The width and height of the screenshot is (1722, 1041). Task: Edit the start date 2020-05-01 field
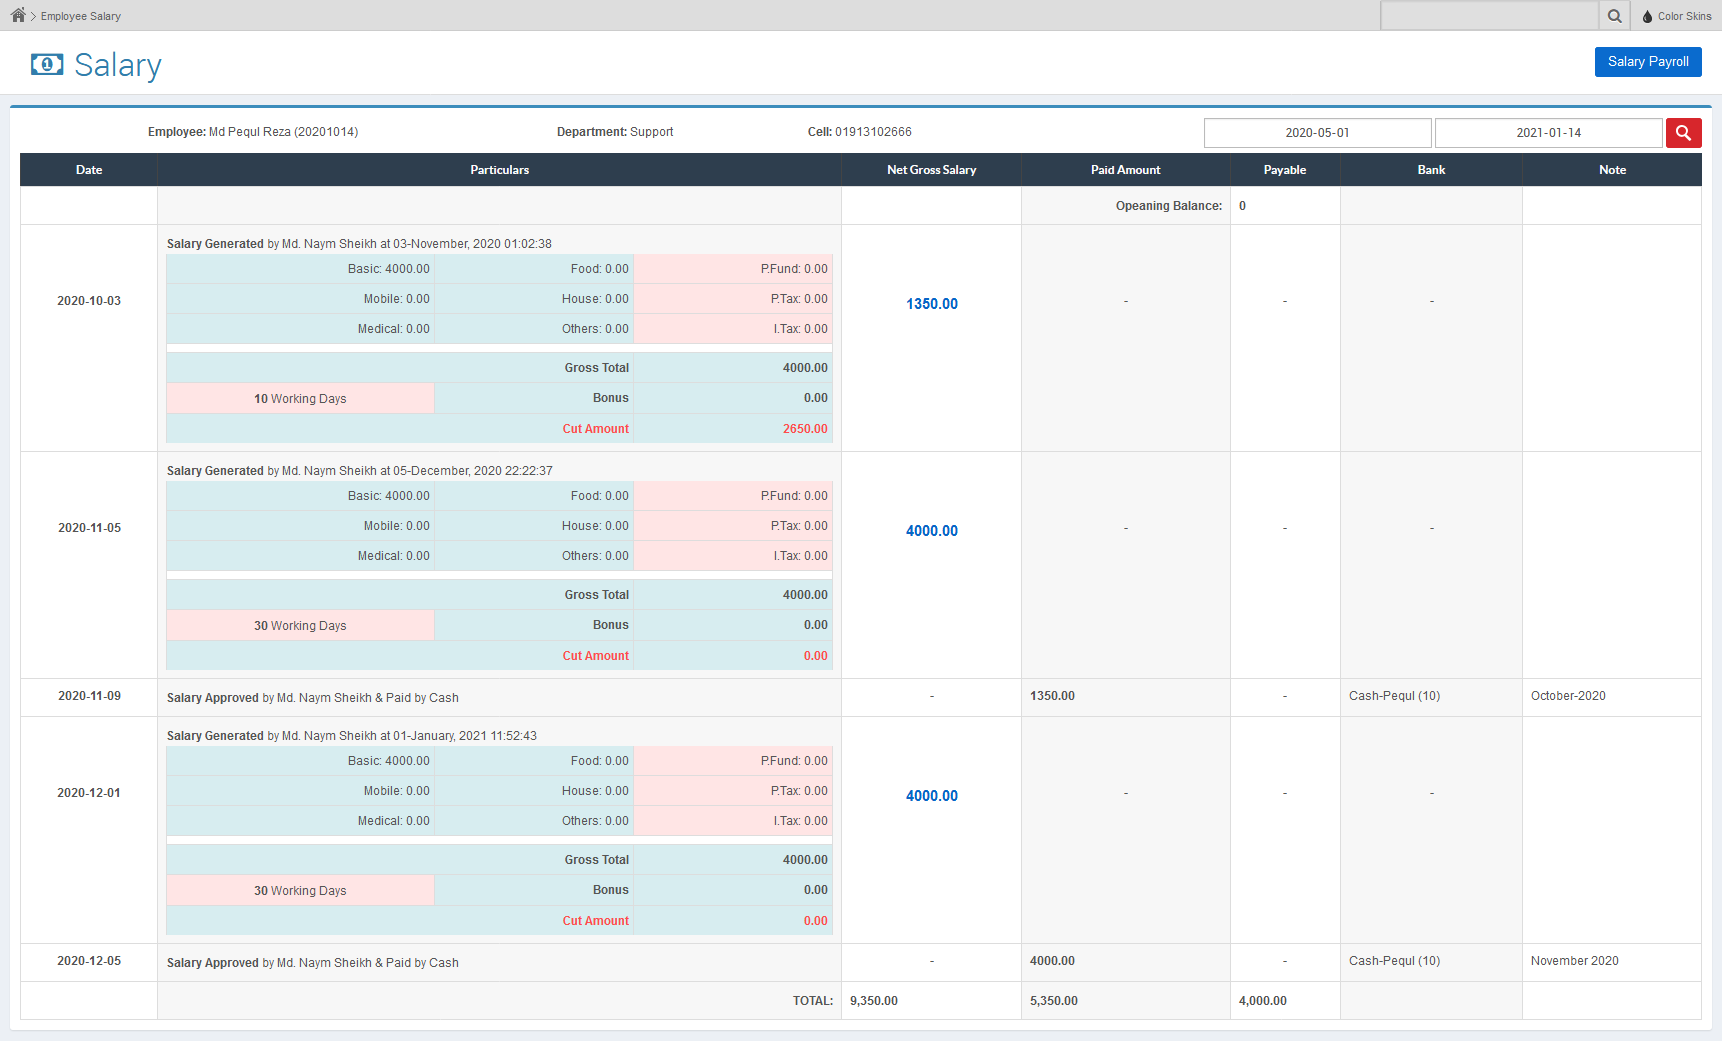[1316, 133]
